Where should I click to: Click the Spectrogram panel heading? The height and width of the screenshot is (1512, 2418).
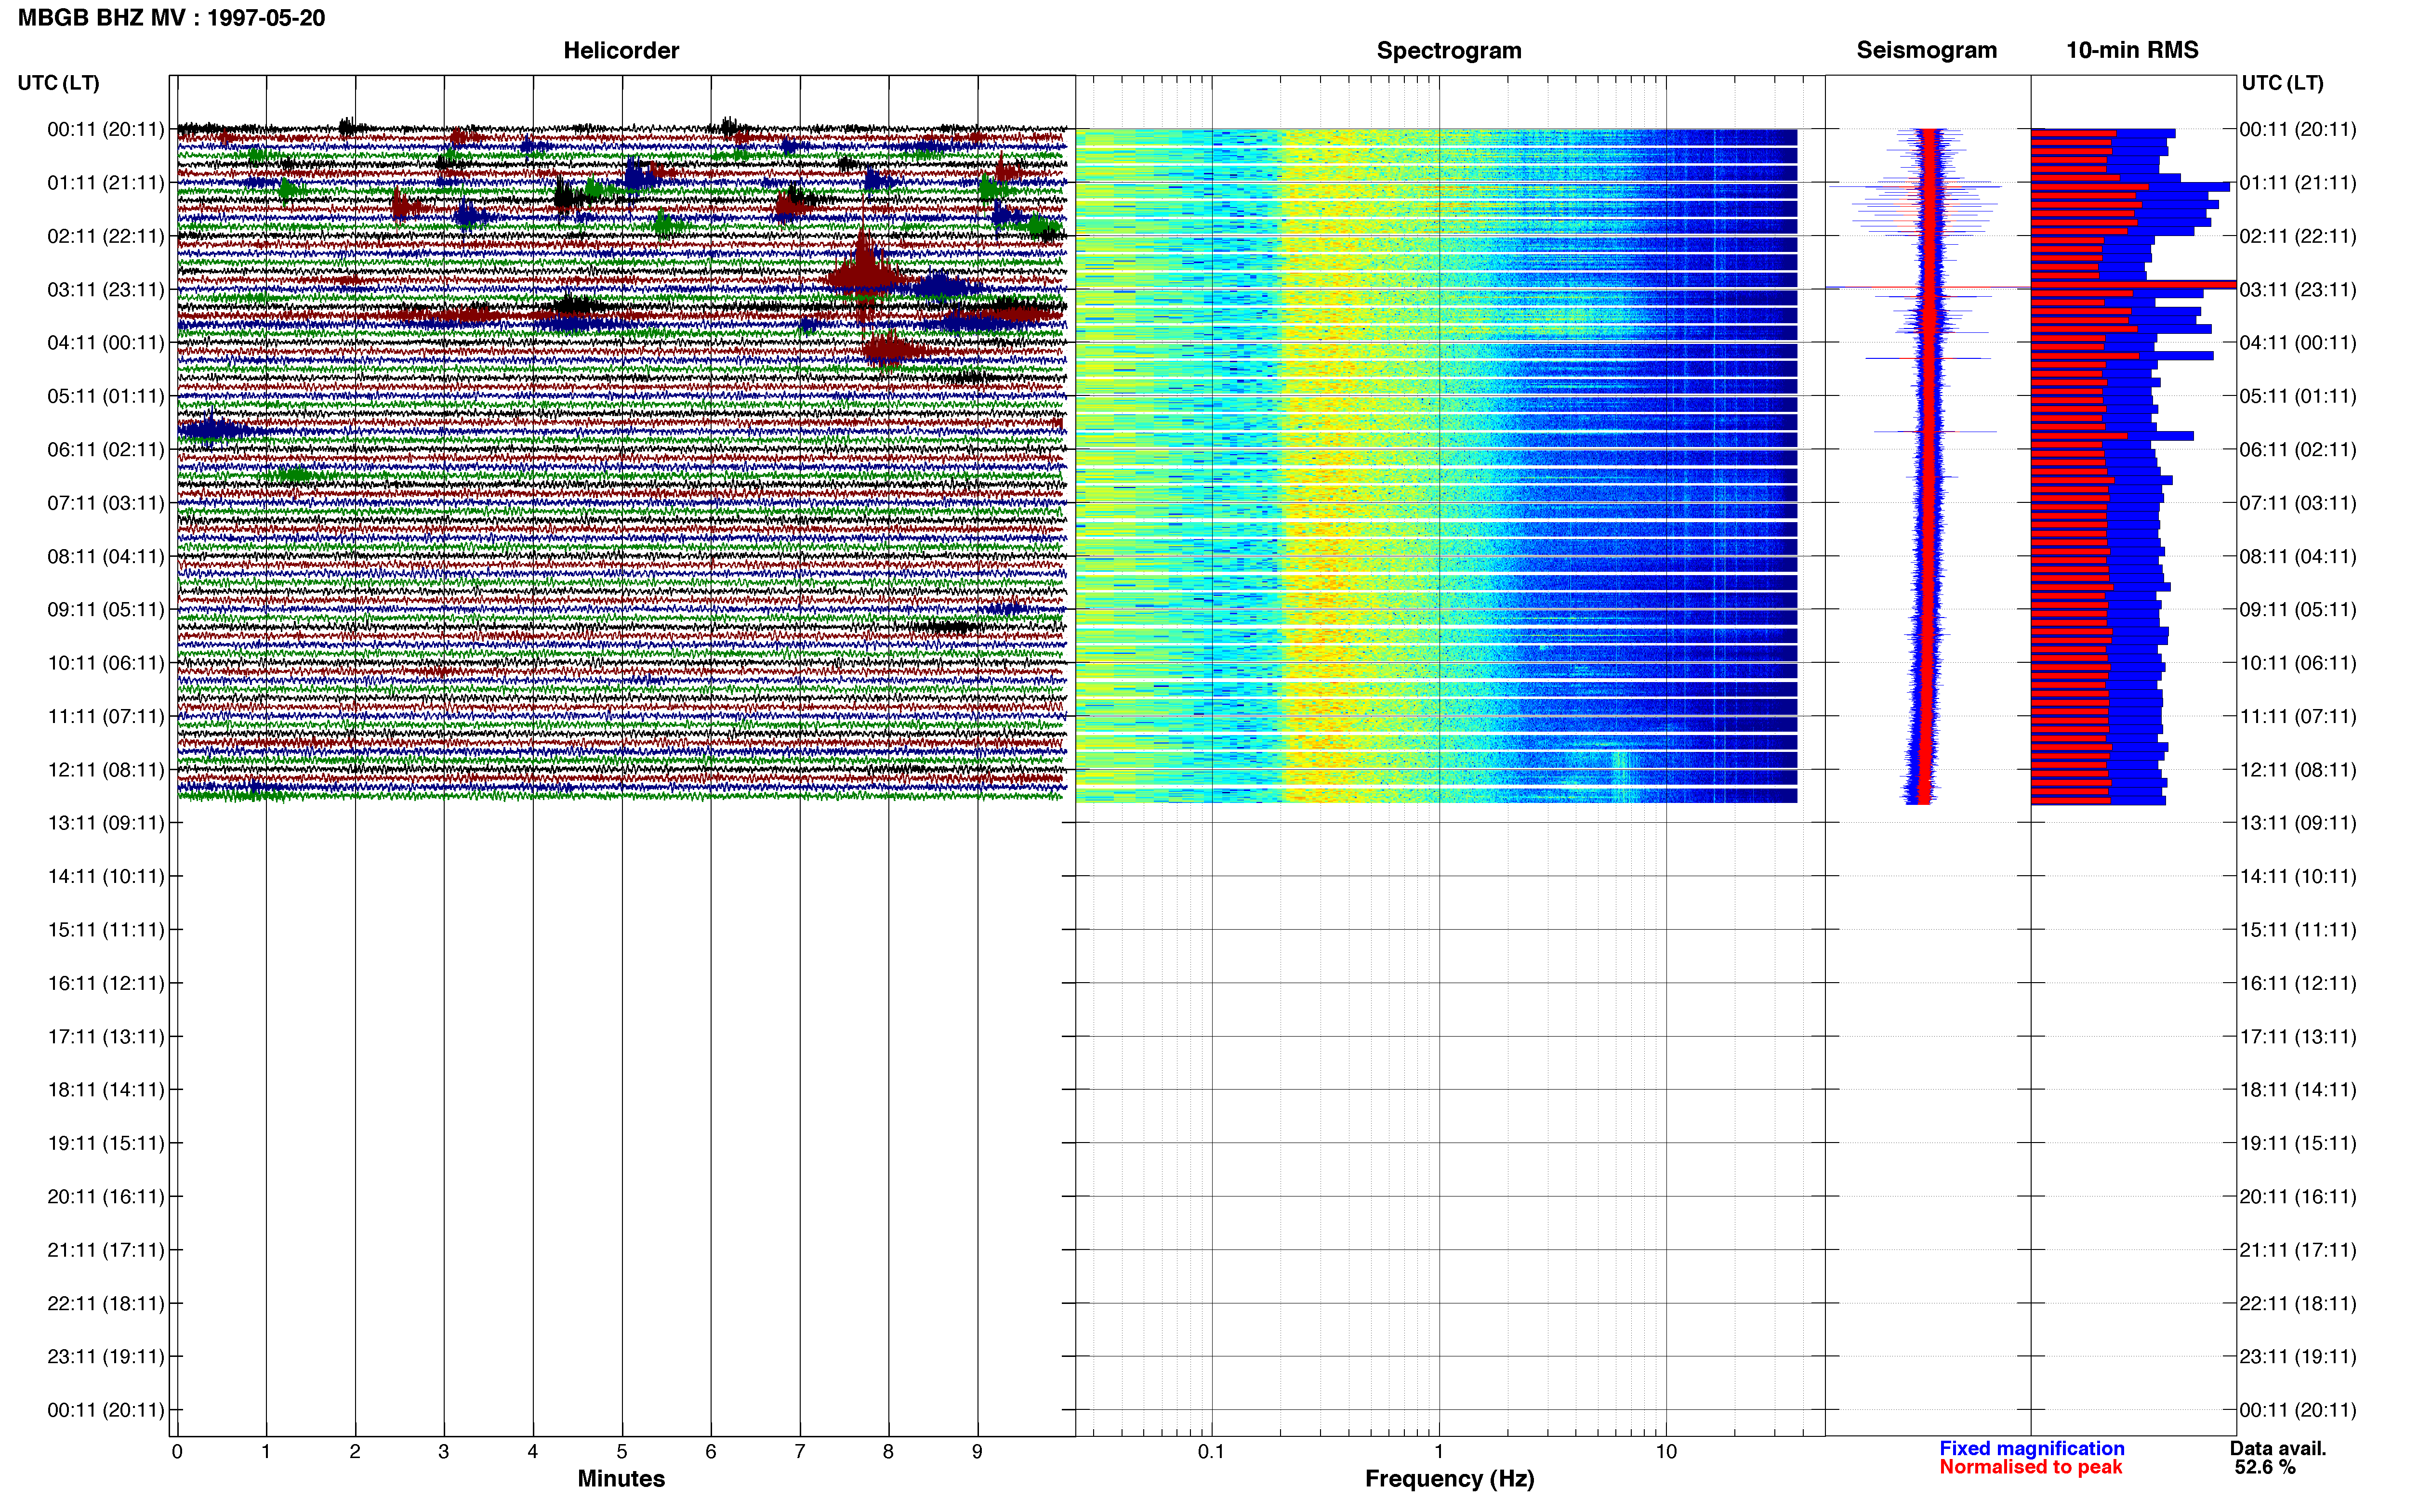[1449, 50]
